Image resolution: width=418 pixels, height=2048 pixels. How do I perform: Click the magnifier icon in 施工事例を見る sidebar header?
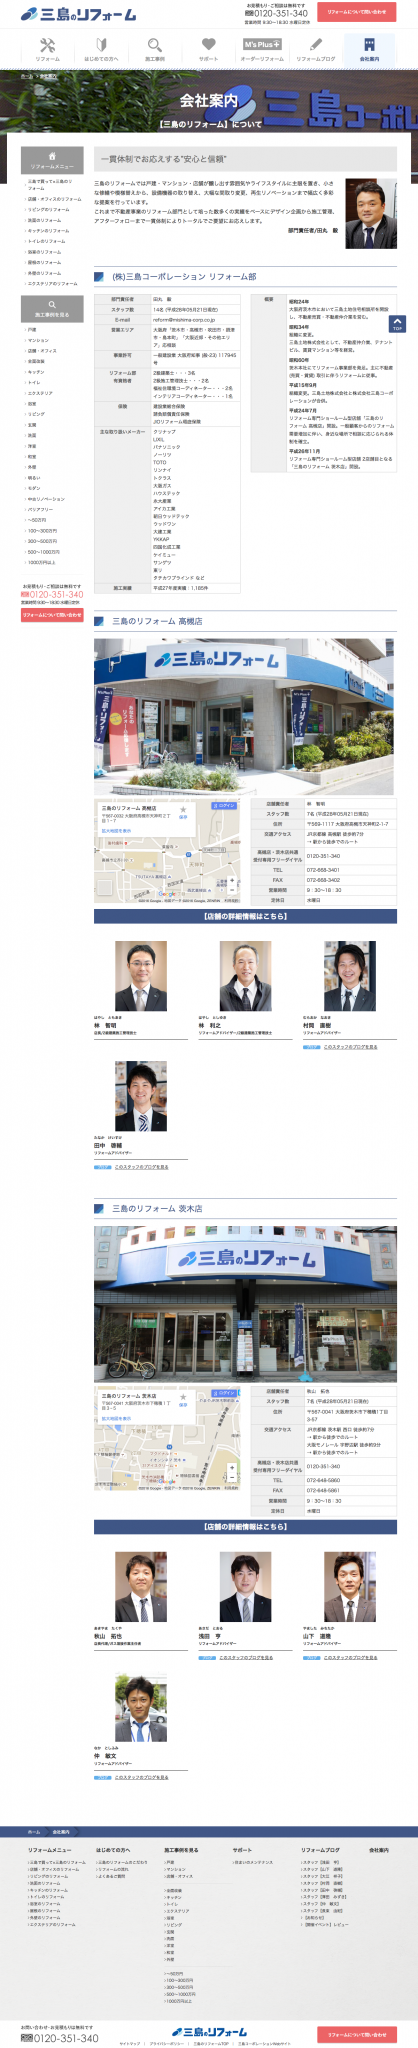coord(52,305)
